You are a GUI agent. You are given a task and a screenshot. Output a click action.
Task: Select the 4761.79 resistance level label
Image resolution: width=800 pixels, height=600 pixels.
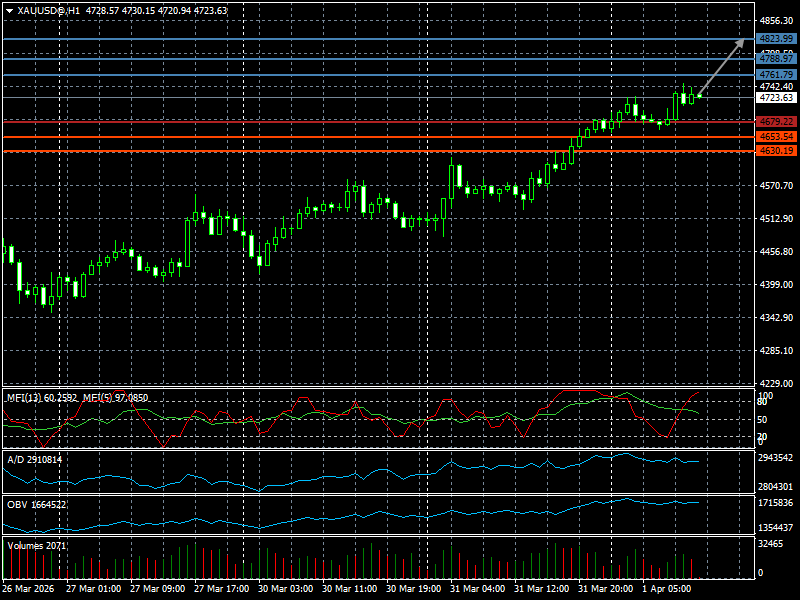click(776, 75)
